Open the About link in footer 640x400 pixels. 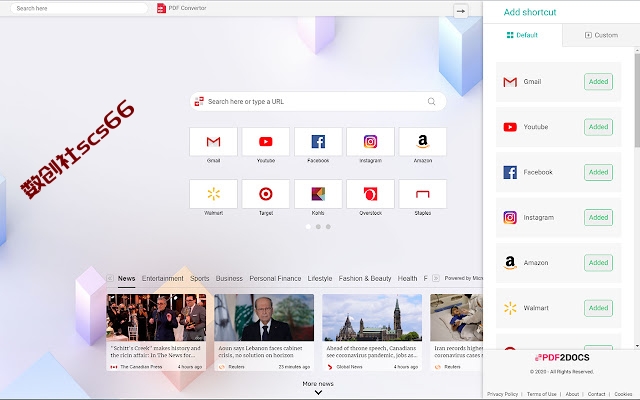click(572, 394)
